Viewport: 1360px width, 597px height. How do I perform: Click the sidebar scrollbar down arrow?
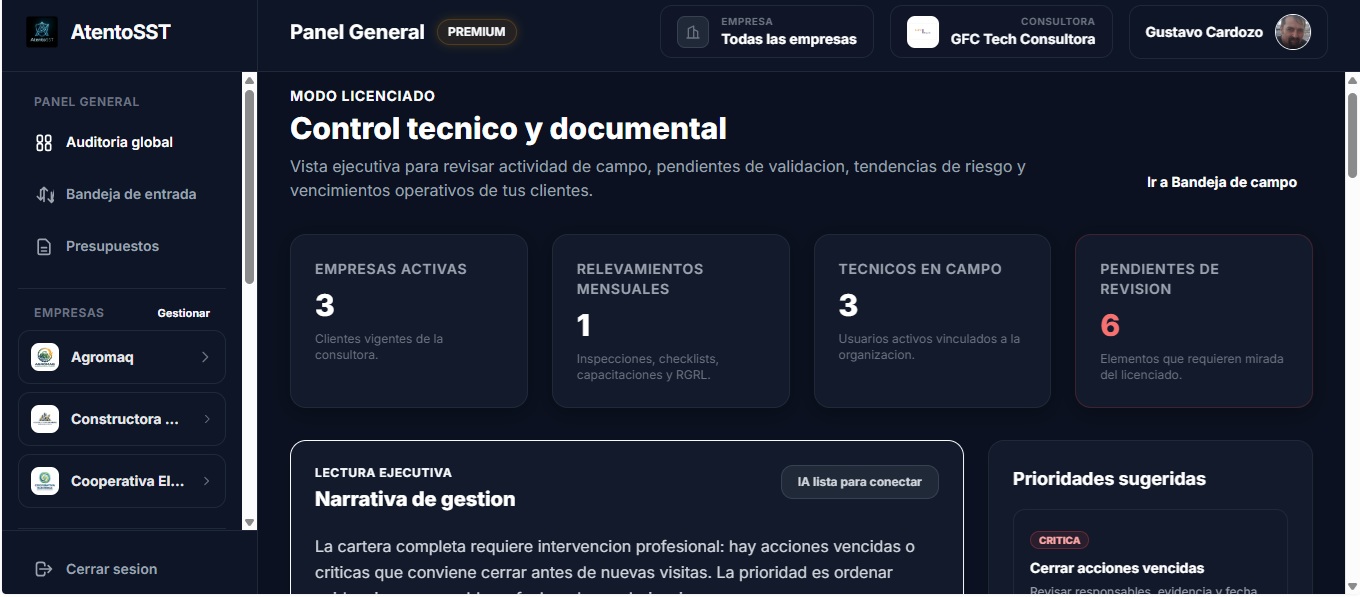click(250, 523)
